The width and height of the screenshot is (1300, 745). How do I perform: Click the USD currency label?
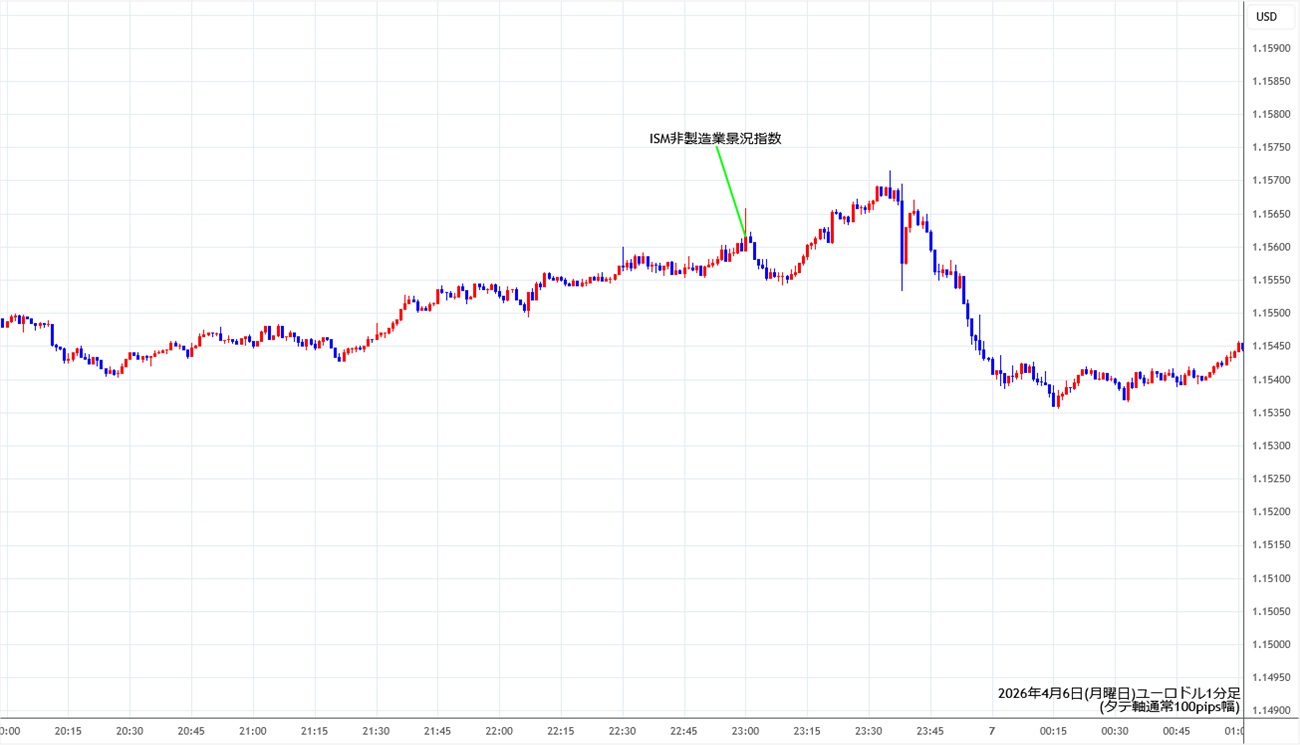point(1266,16)
